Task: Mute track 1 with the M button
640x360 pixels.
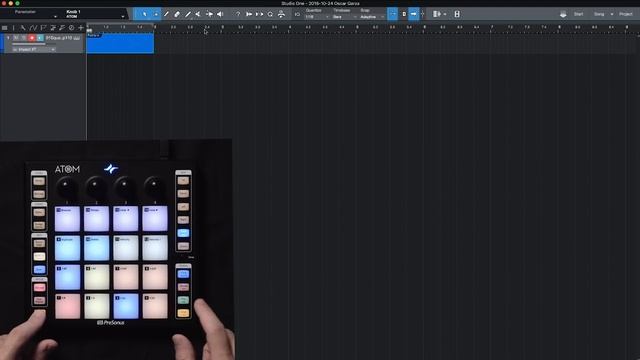Action: pyautogui.click(x=16, y=38)
